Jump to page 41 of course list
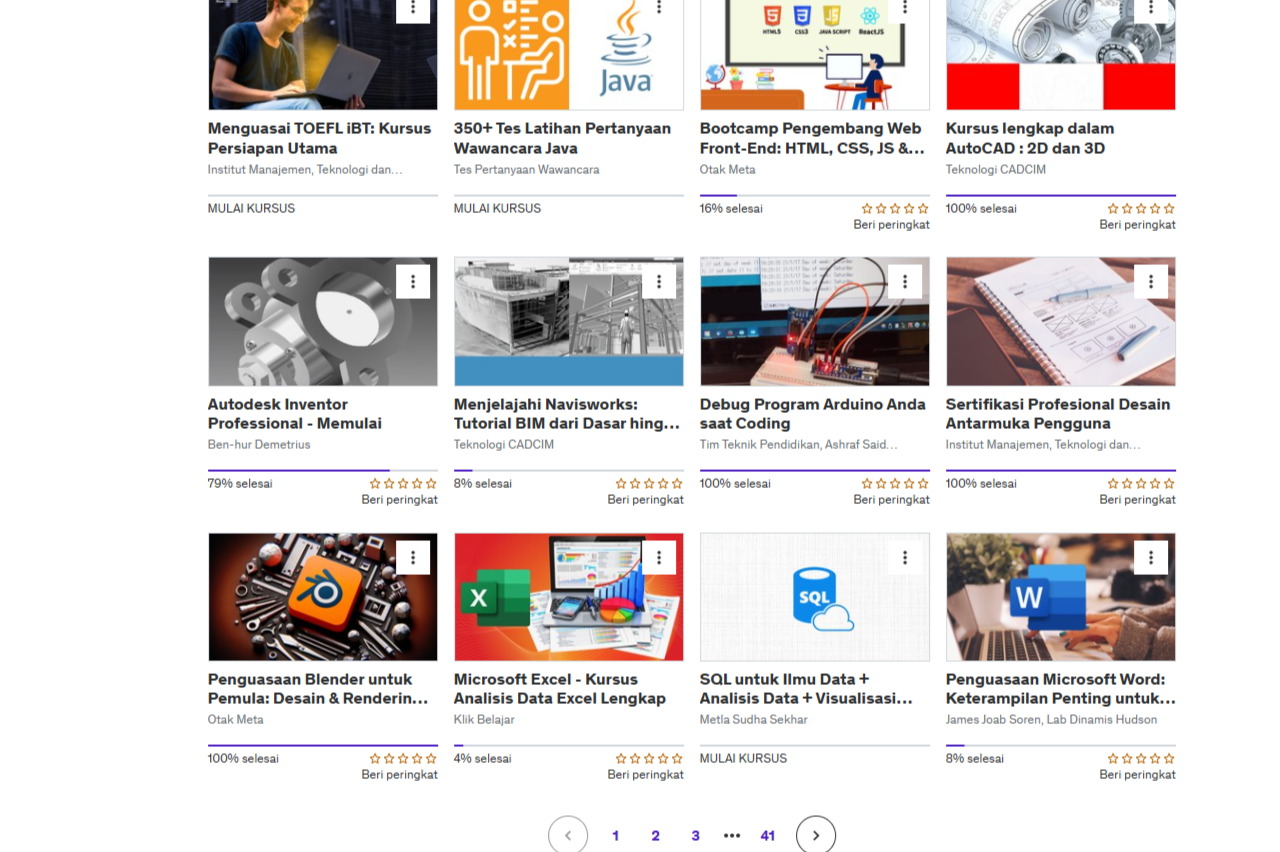Image resolution: width=1280 pixels, height=852 pixels. pos(767,836)
